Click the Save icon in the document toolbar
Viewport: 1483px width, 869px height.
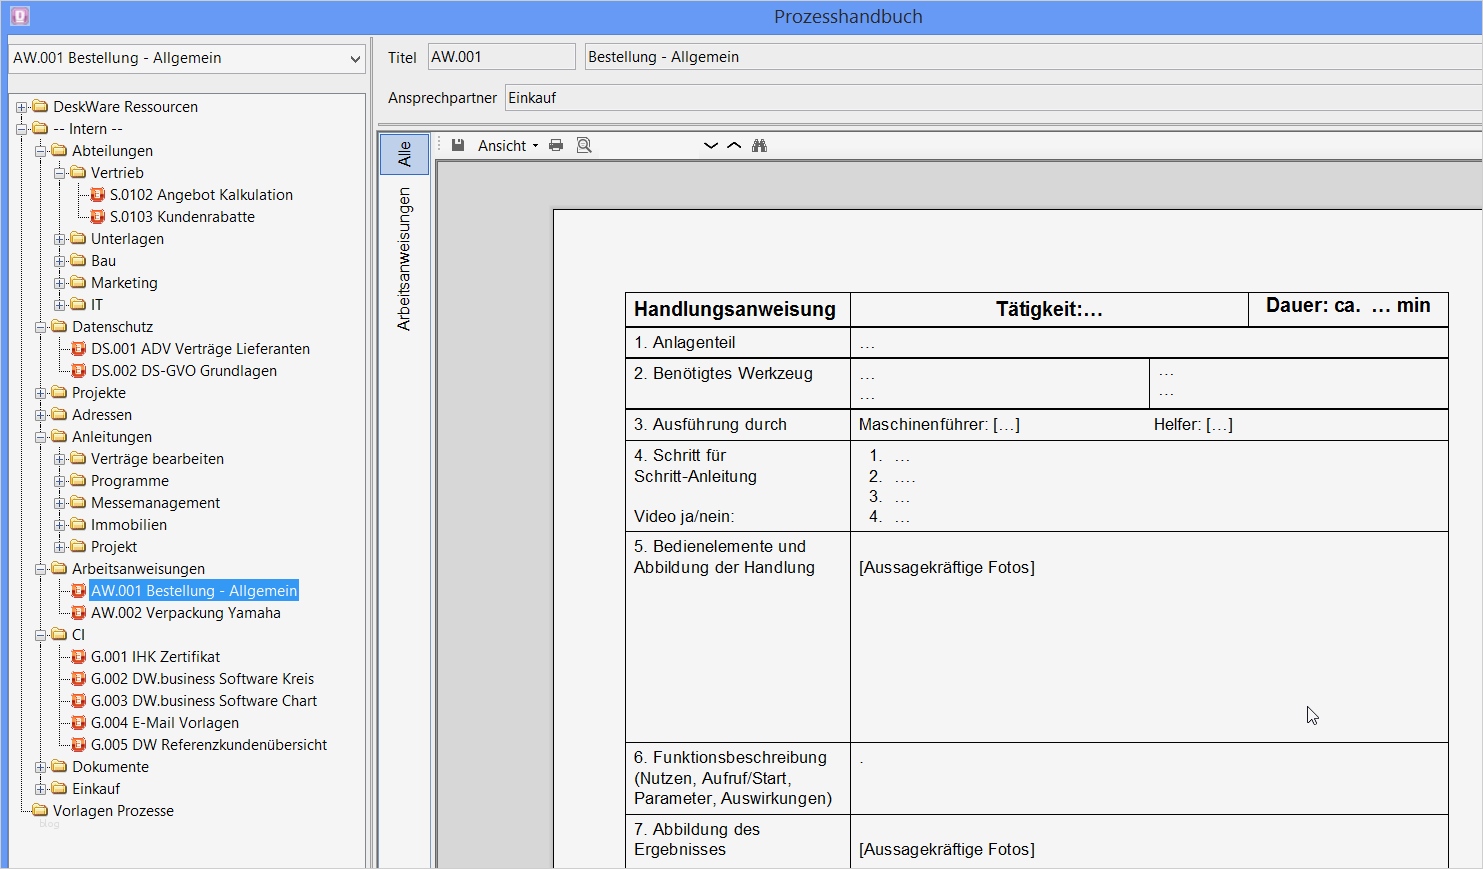[457, 145]
